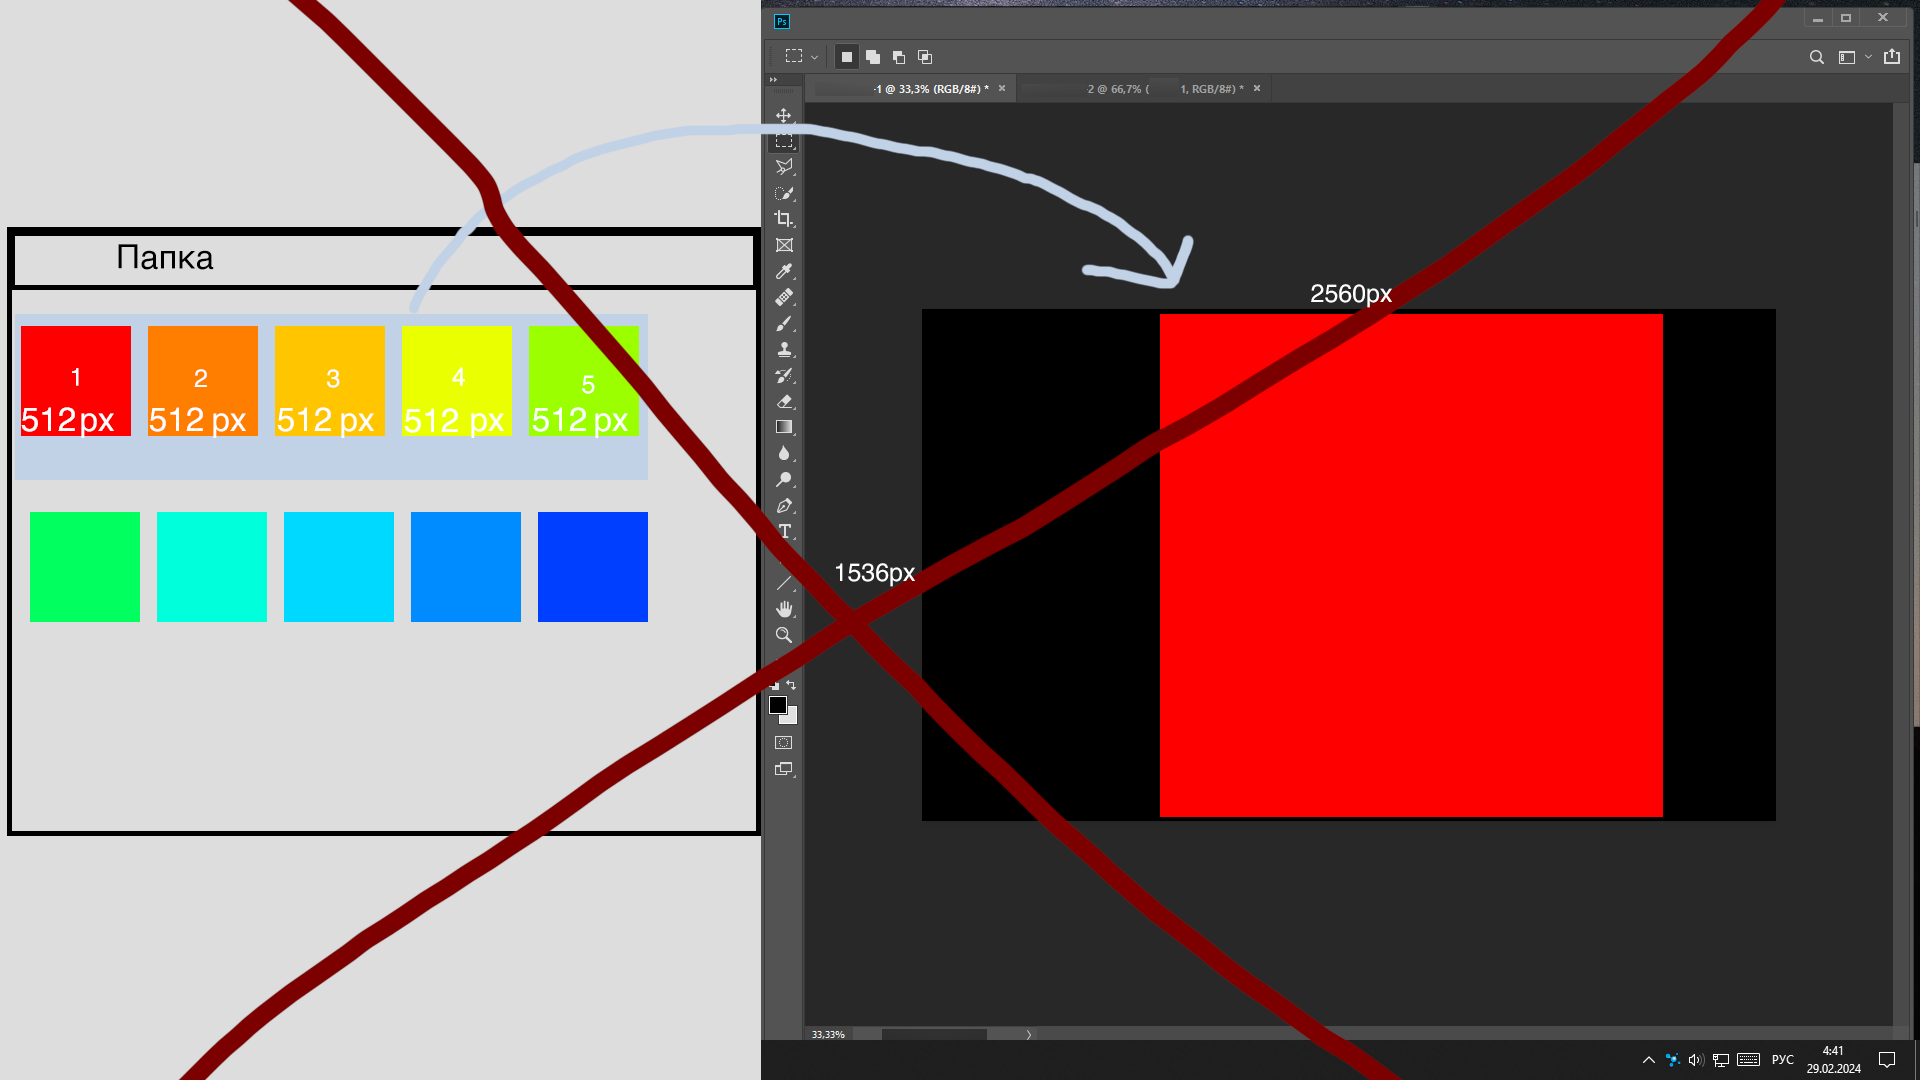Open the tool preset picker dropdown

pyautogui.click(x=814, y=57)
